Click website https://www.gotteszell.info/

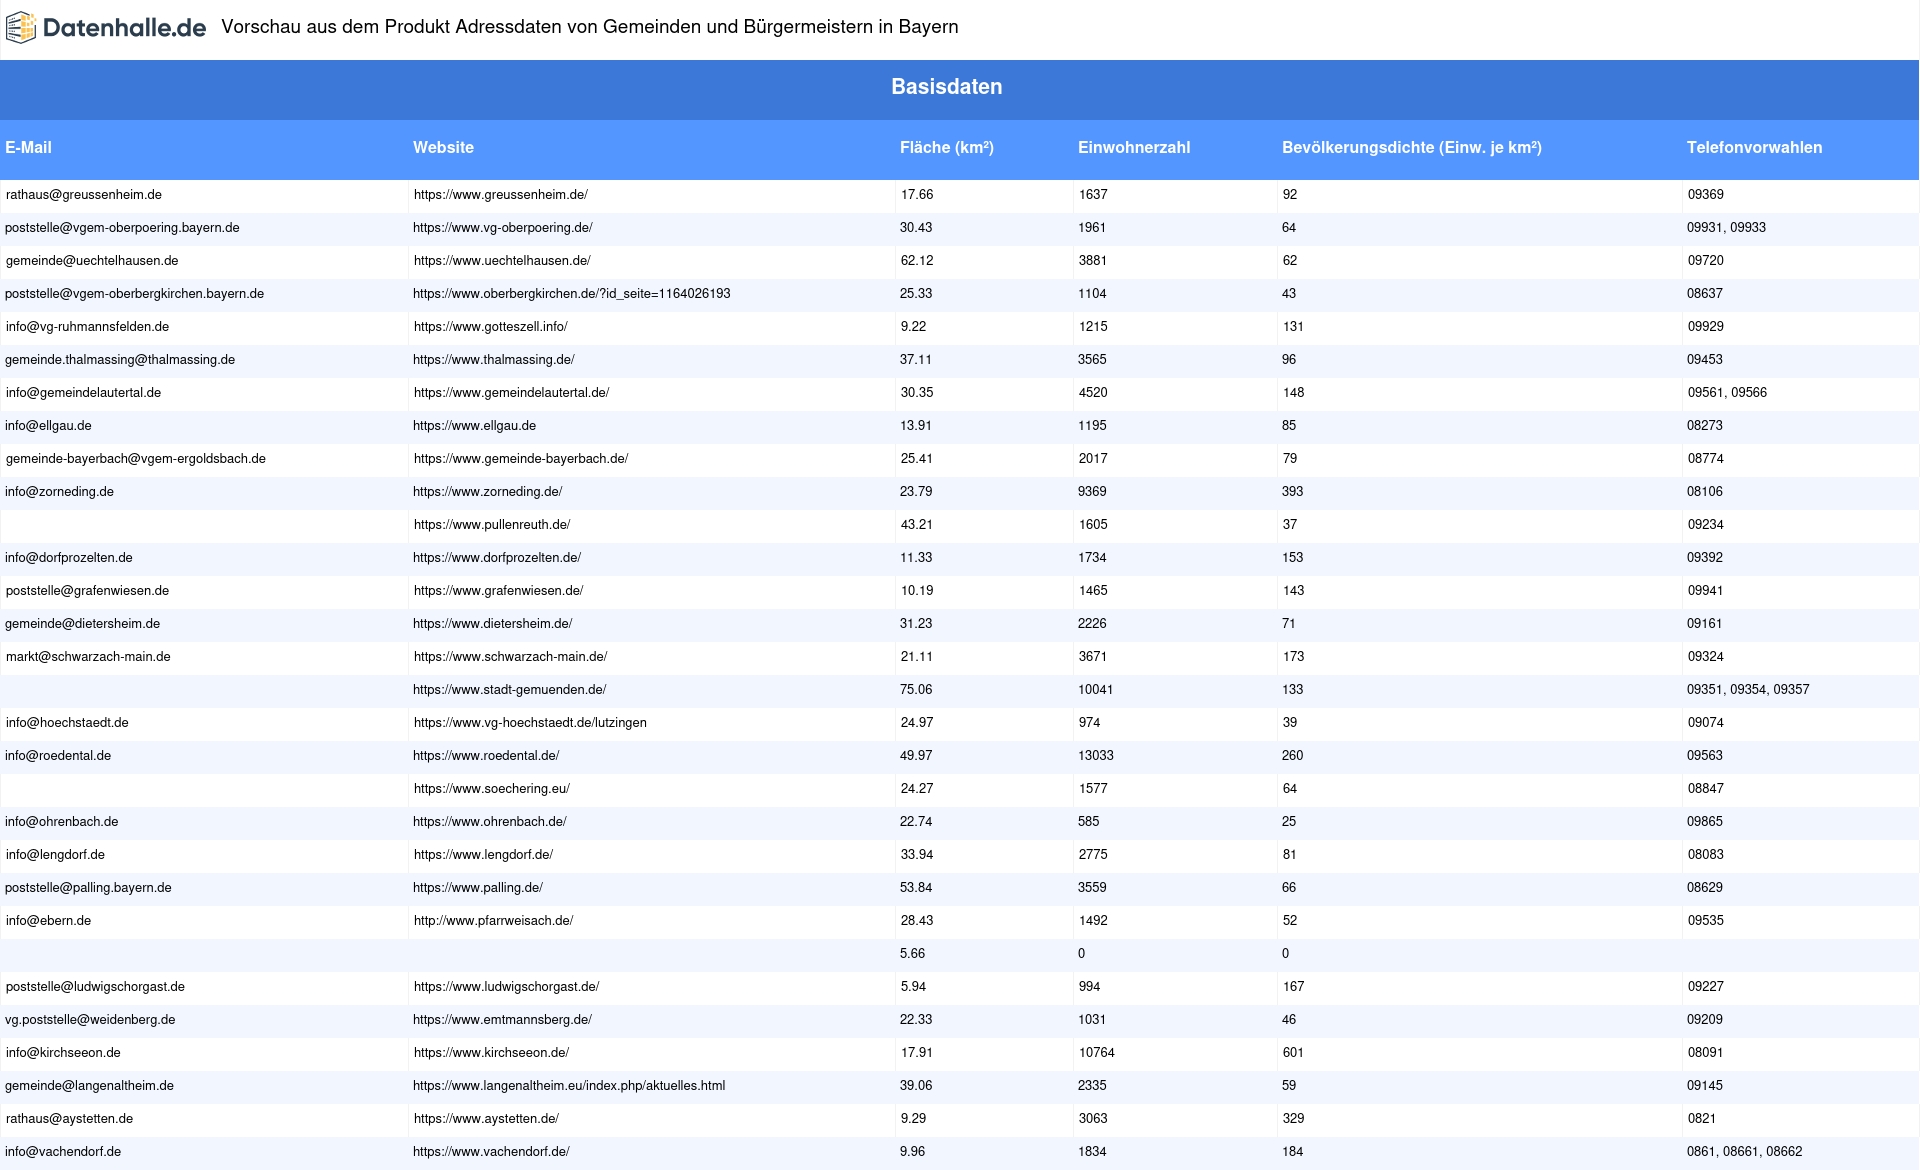click(x=490, y=327)
